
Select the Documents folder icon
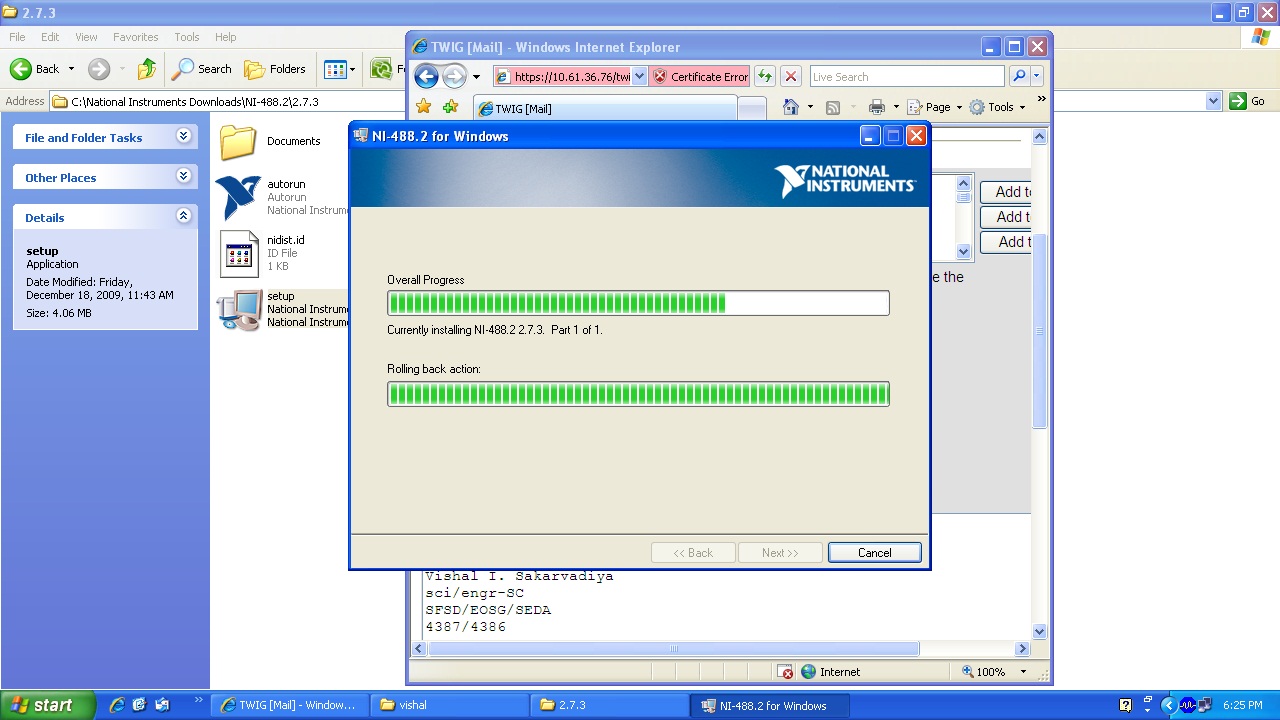[238, 142]
